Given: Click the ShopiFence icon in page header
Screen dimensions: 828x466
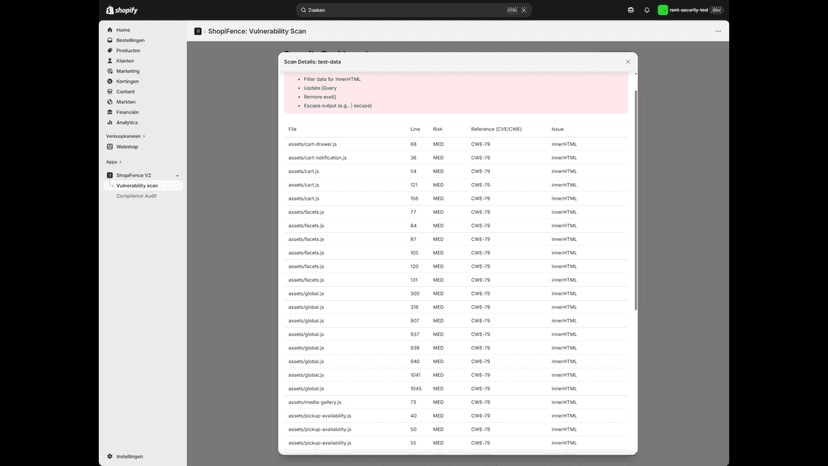Looking at the screenshot, I should [198, 31].
